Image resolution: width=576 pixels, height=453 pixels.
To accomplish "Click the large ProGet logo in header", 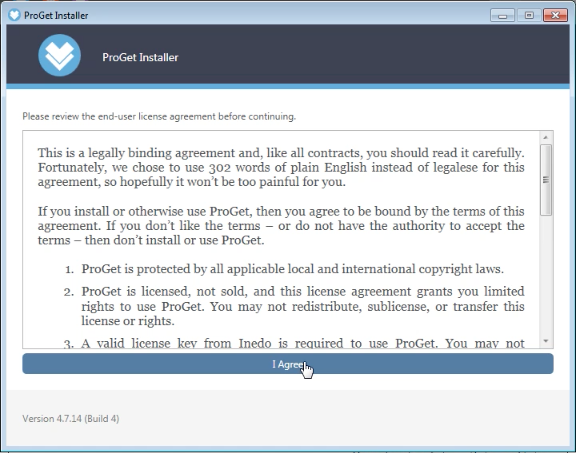I will tap(60, 55).
